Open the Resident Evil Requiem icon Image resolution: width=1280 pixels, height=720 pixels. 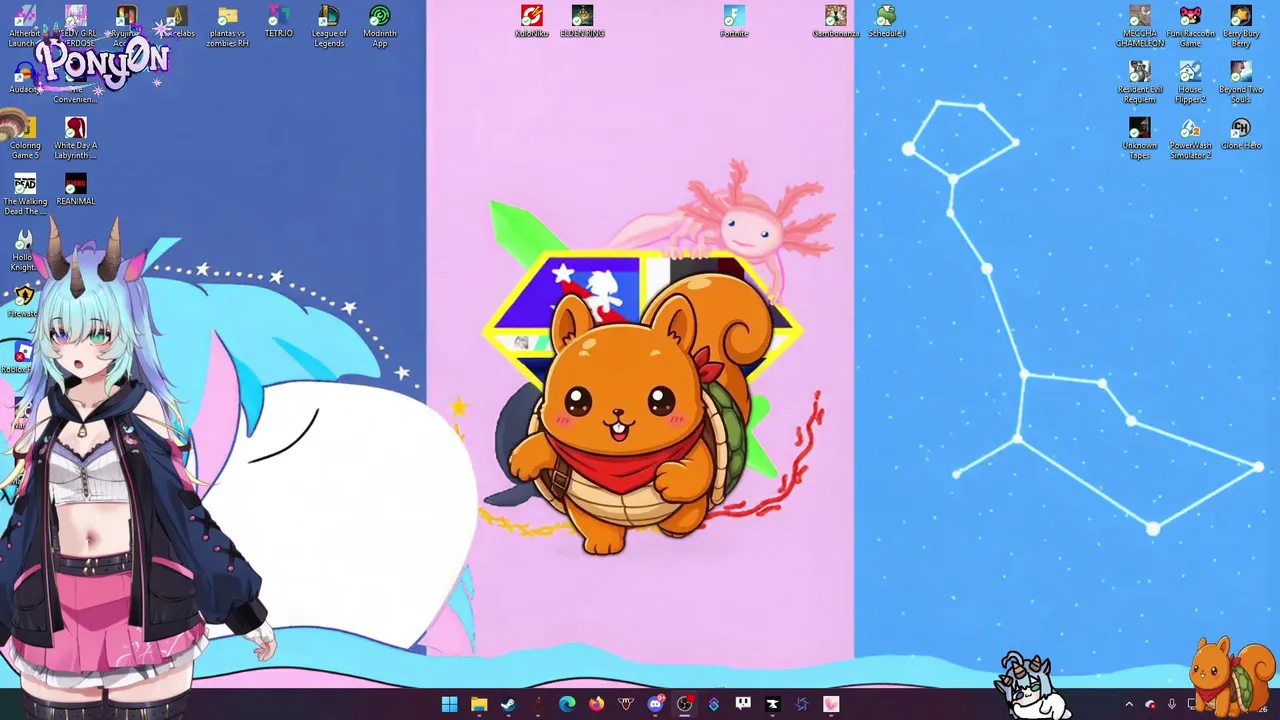(x=1140, y=82)
